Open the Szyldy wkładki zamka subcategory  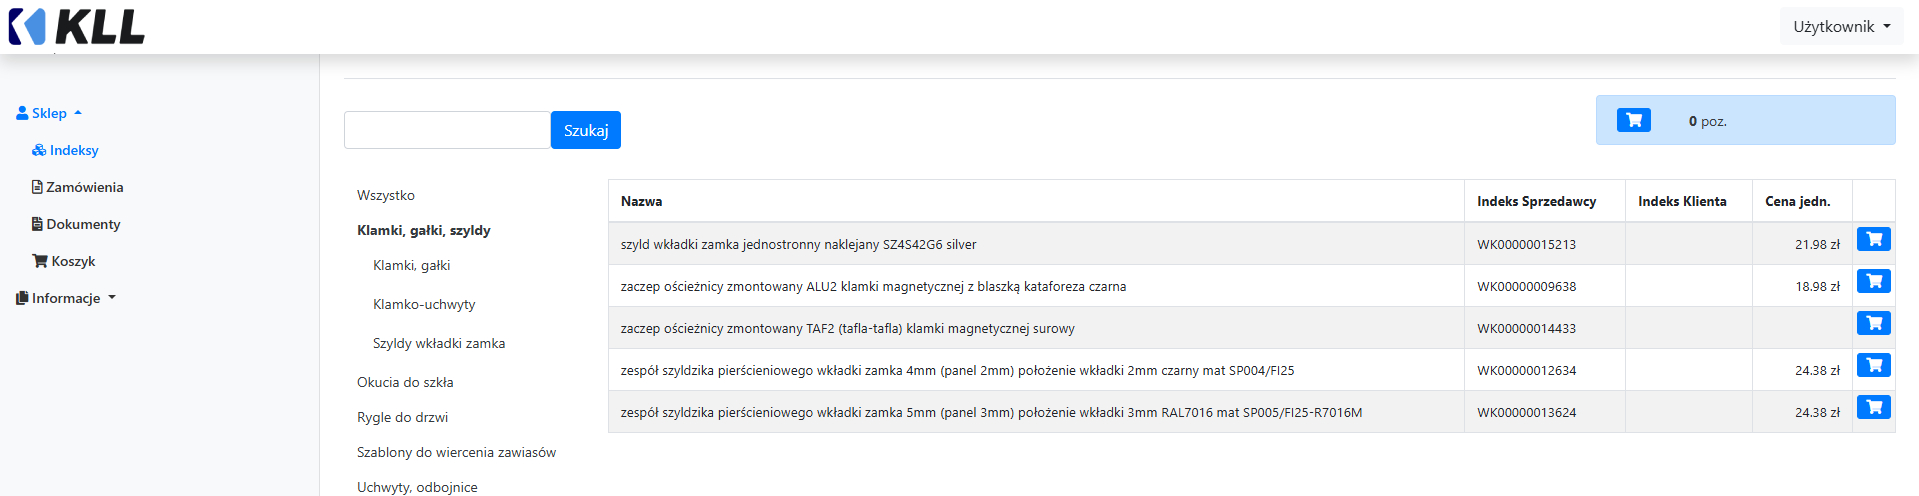tap(439, 343)
